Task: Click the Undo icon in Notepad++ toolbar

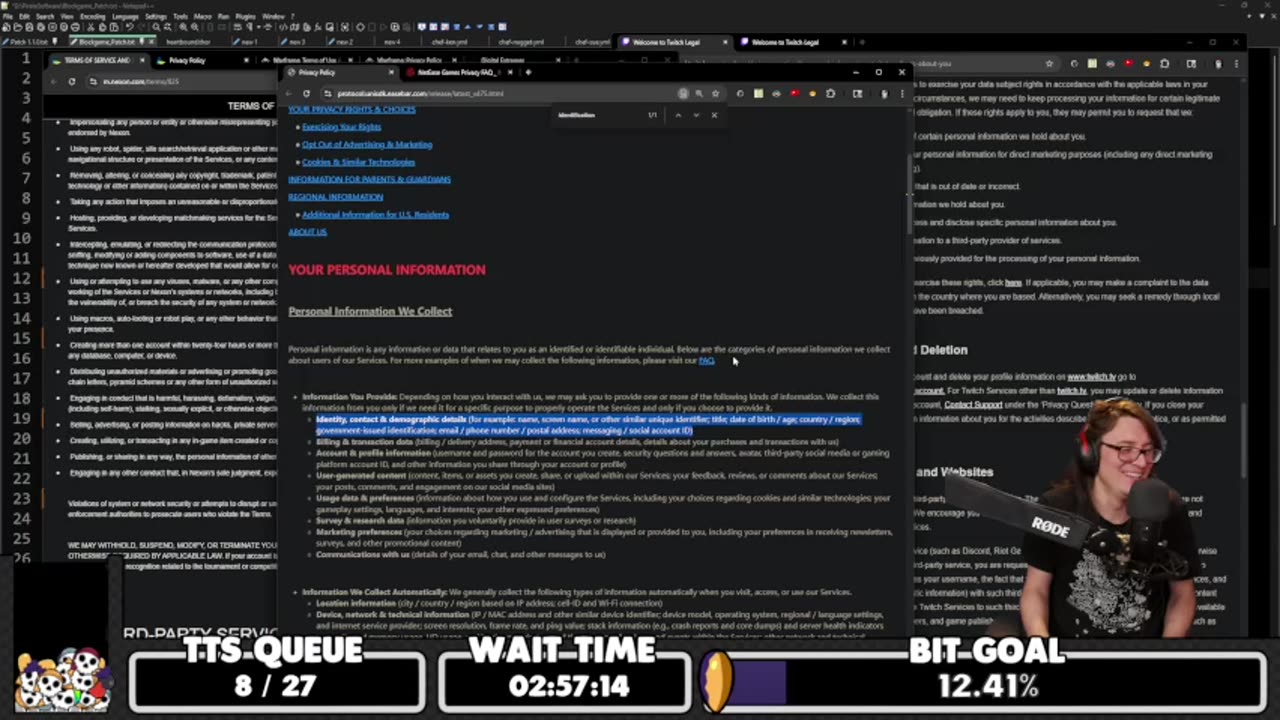Action: click(x=130, y=27)
